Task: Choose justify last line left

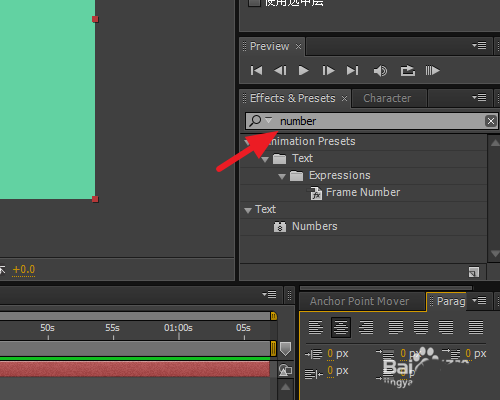Action: (x=396, y=327)
